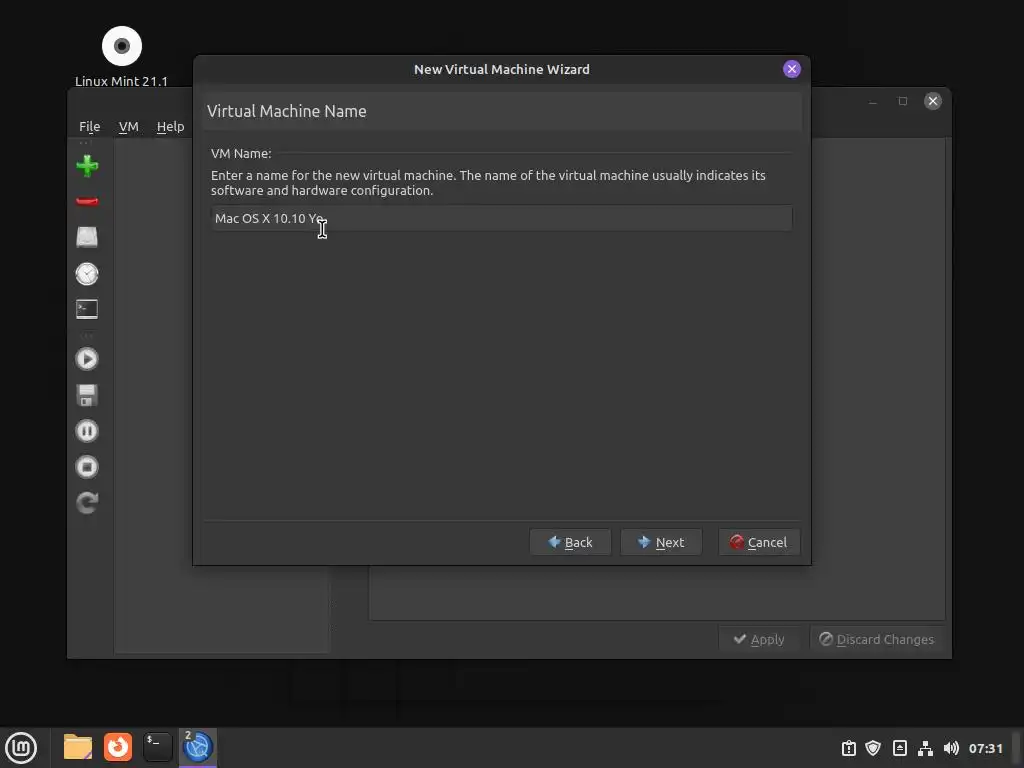Click the play start VM icon
The image size is (1024, 768).
(87, 359)
